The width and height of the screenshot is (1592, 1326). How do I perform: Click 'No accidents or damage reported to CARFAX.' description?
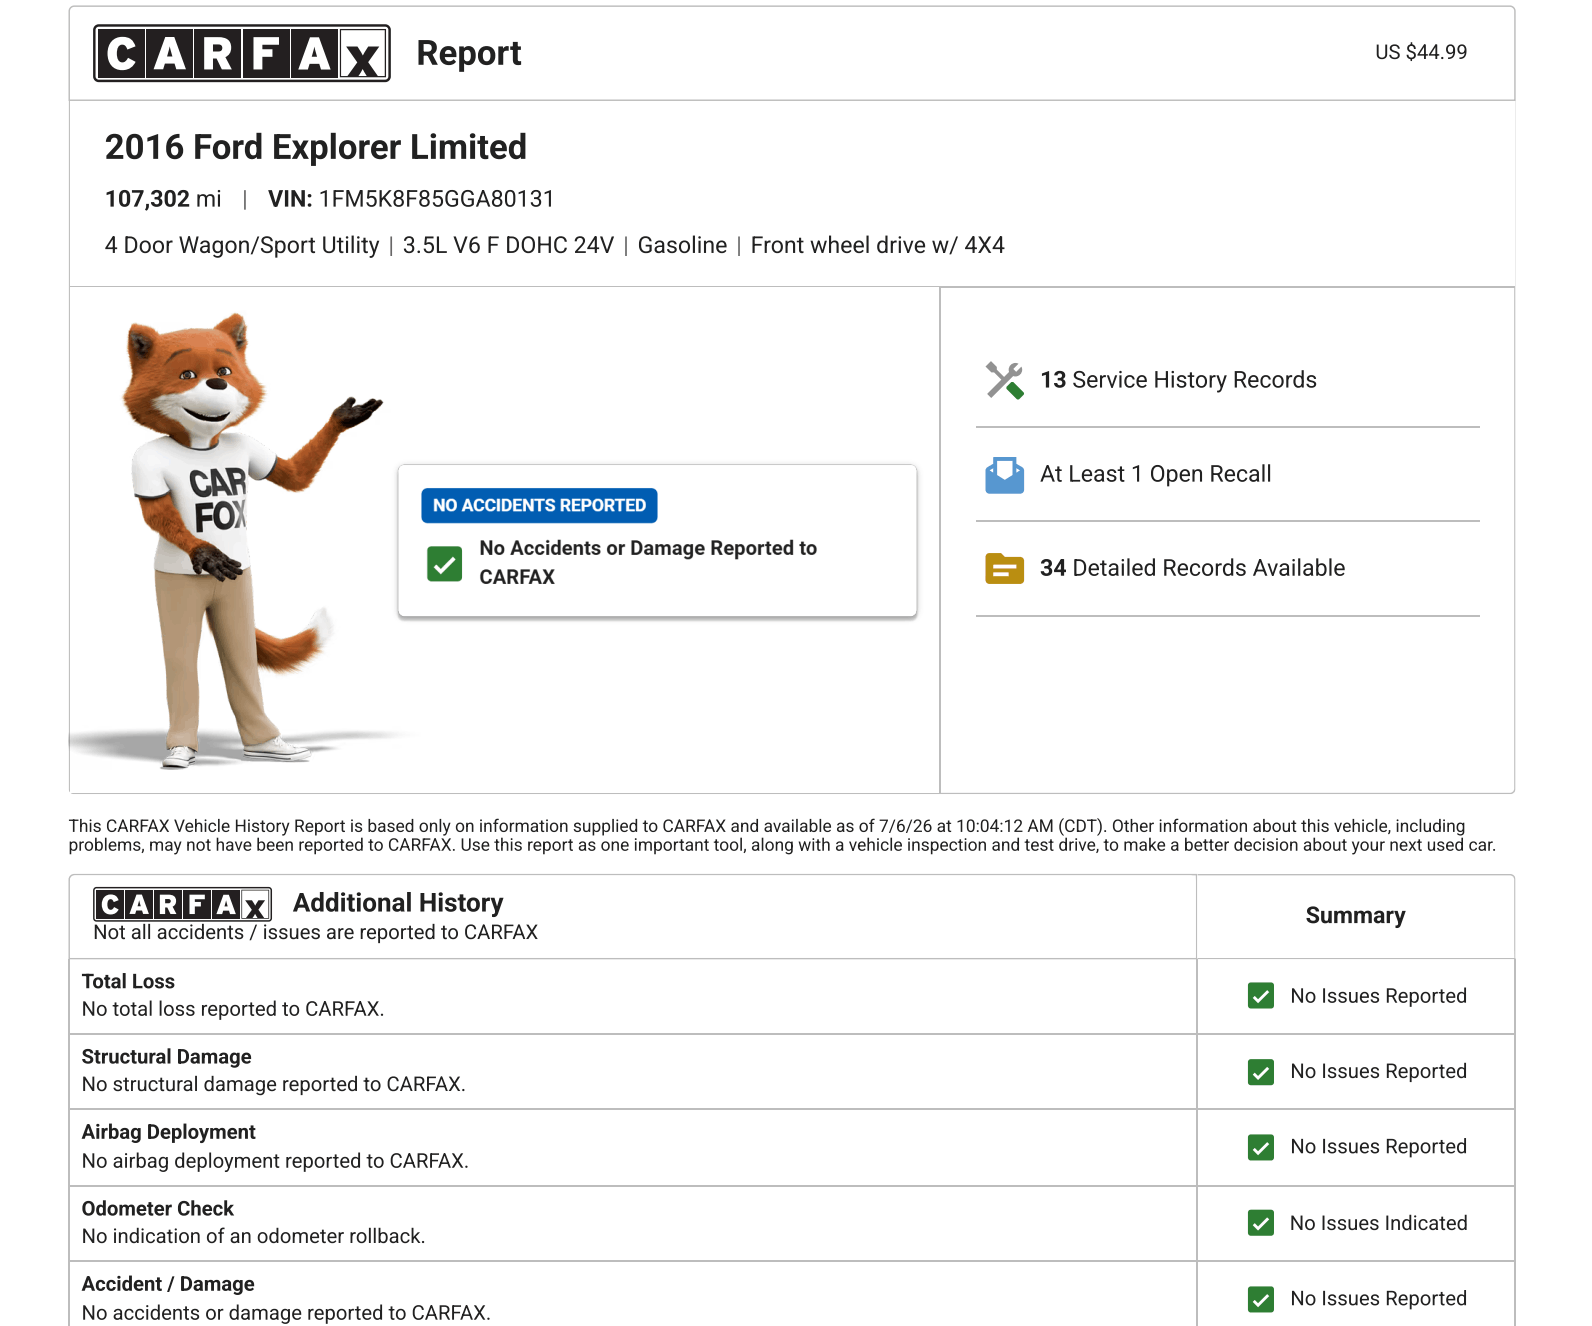coord(286,1313)
